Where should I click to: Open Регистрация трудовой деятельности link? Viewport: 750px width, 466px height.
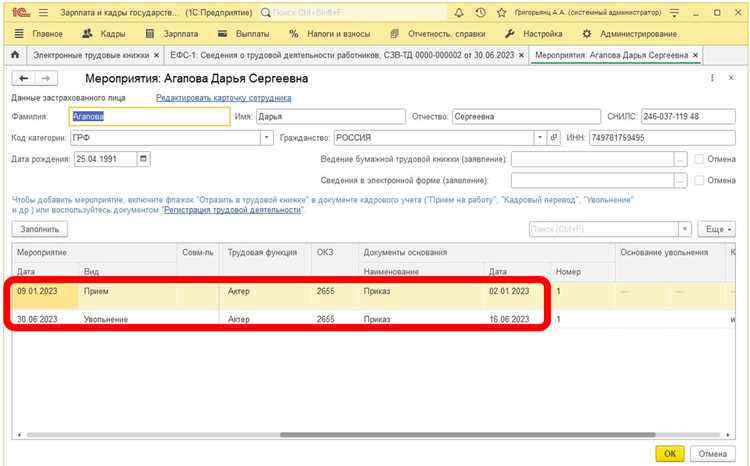[x=232, y=210]
